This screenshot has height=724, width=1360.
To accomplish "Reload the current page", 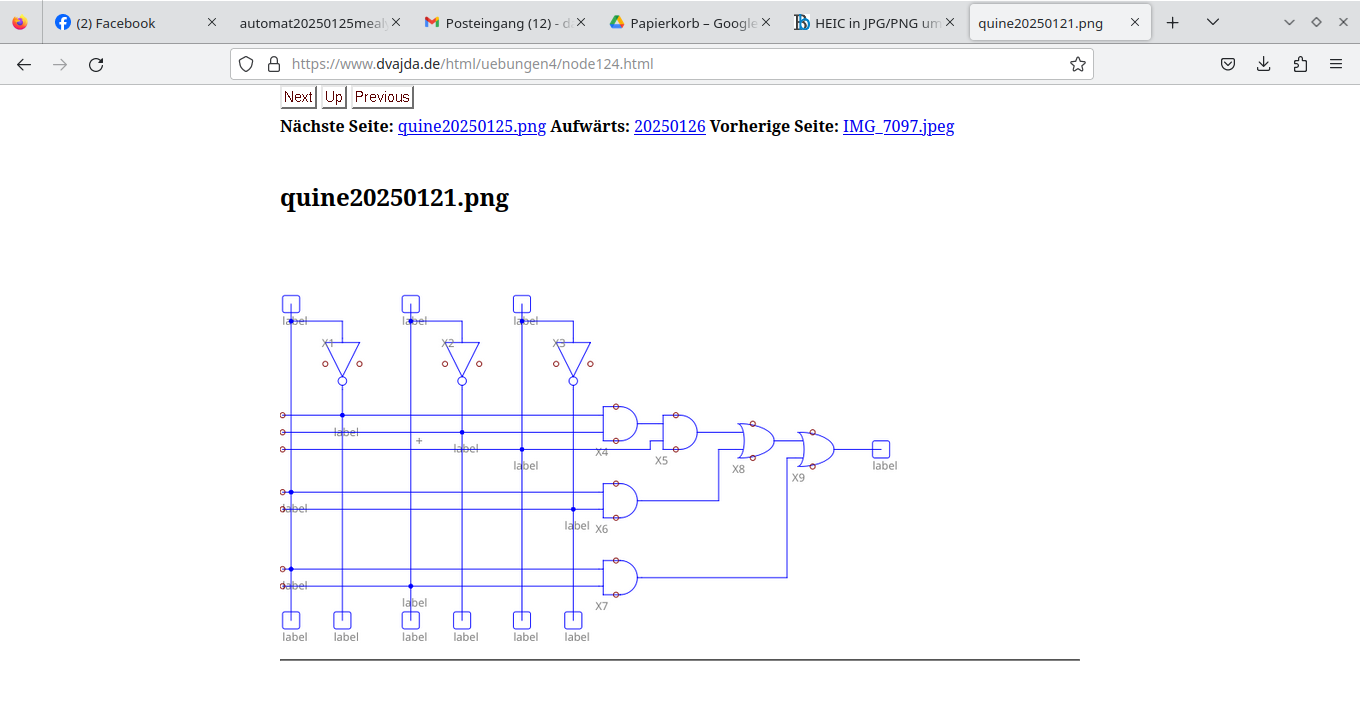I will [x=96, y=64].
